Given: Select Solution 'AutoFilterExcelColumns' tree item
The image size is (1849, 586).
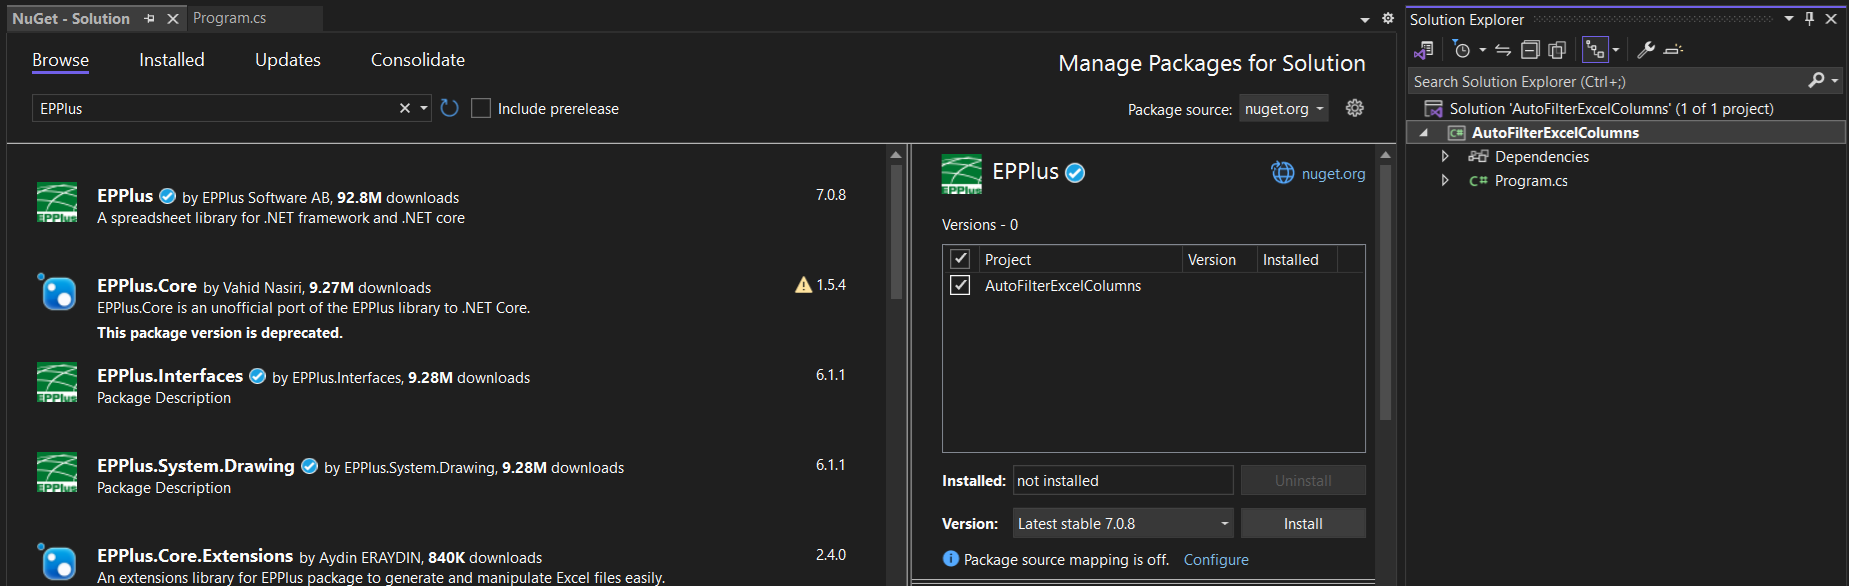Looking at the screenshot, I should [1611, 108].
